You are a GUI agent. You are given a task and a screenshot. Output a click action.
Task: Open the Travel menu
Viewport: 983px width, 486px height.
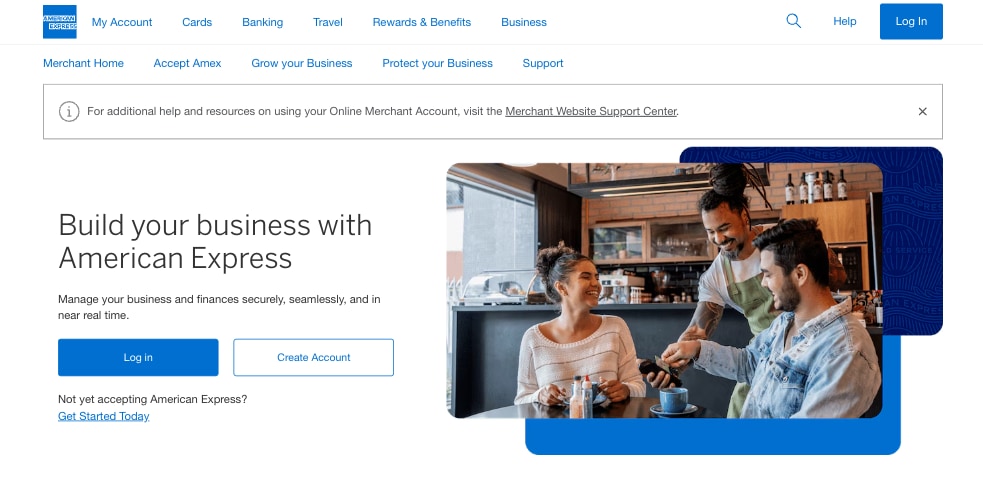tap(327, 22)
